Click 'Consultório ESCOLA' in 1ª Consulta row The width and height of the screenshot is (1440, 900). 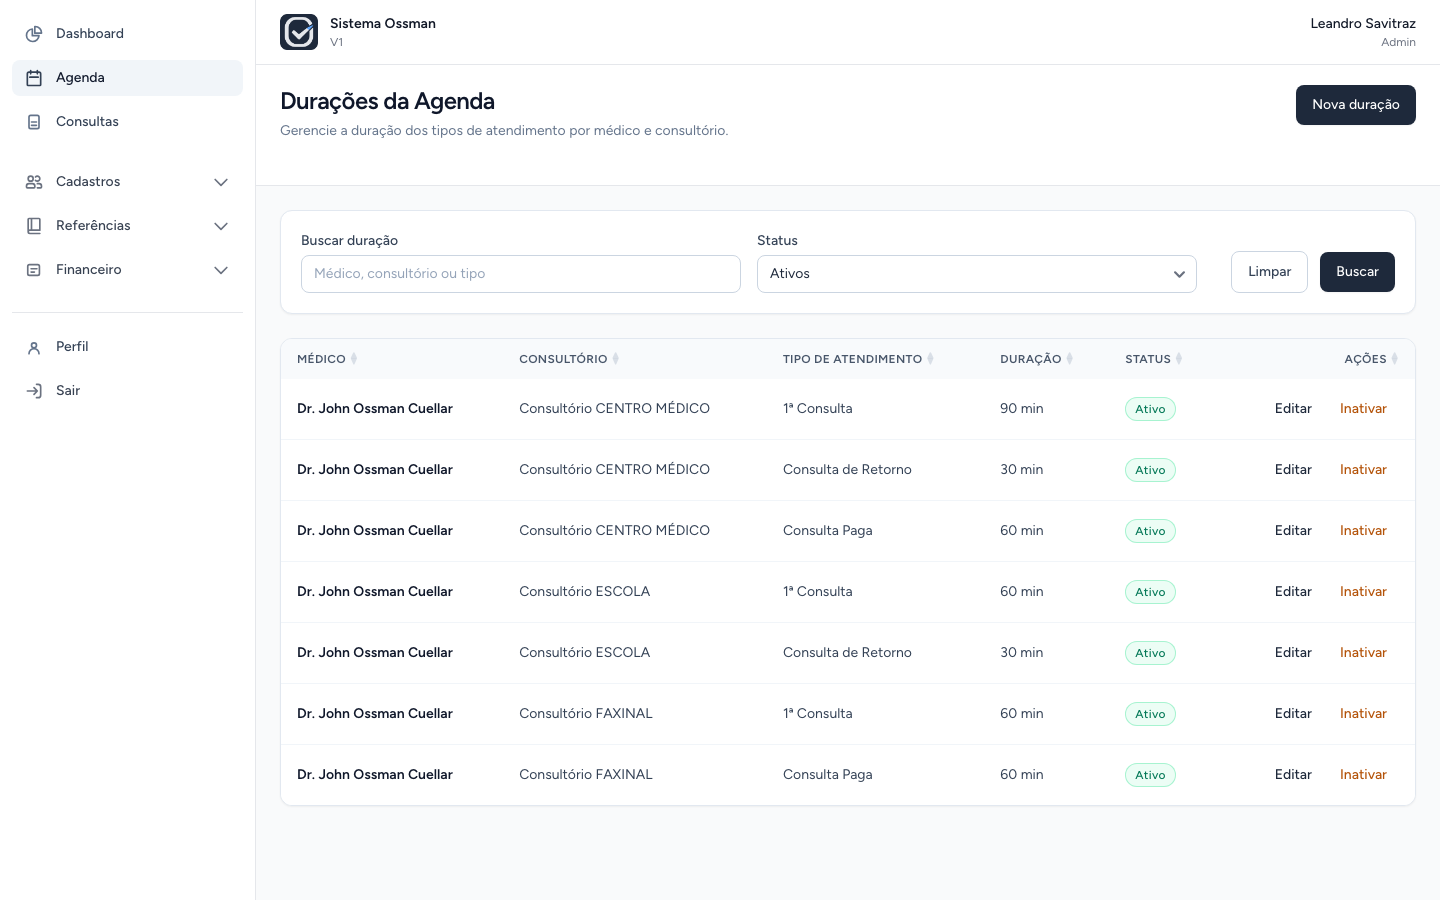pyautogui.click(x=585, y=592)
